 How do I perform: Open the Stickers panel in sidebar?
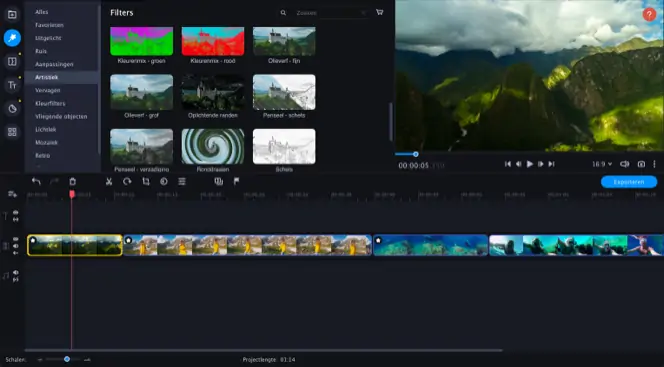(12, 109)
